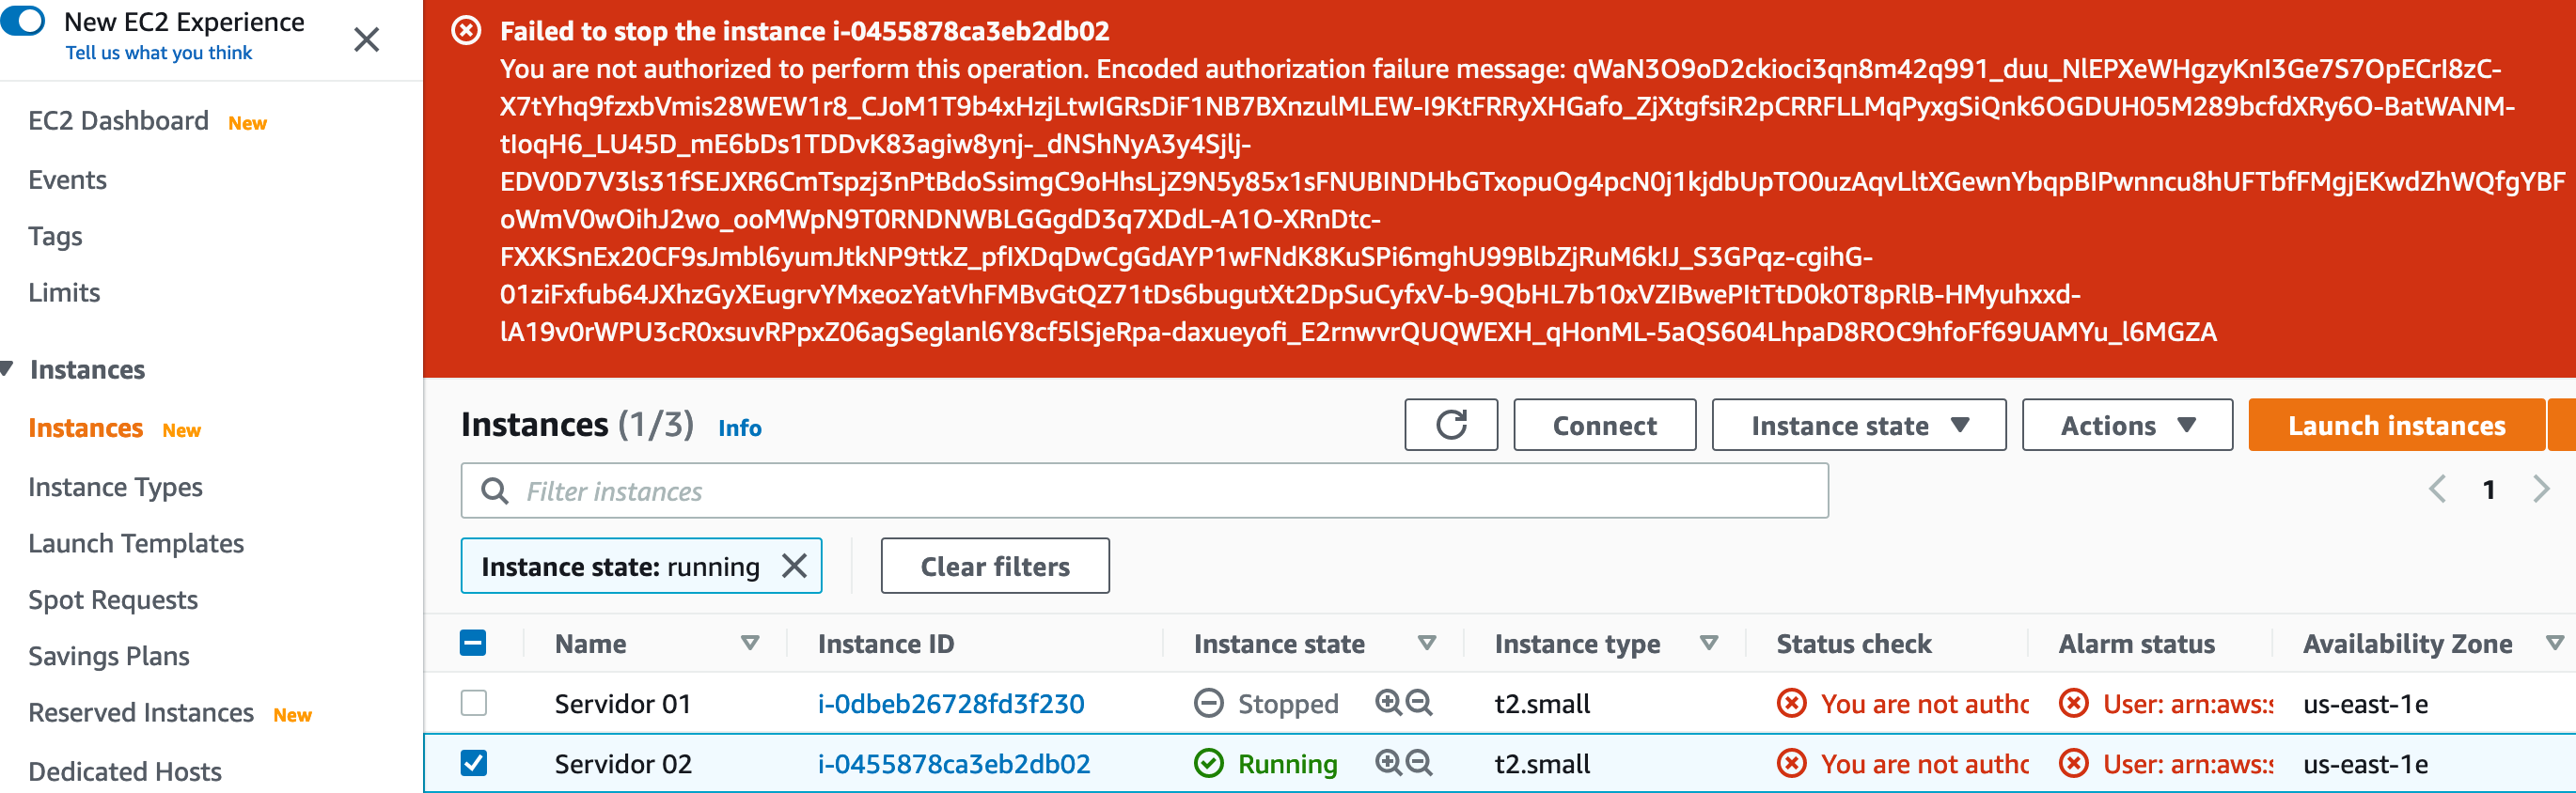This screenshot has width=2576, height=793.
Task: Go to previous page of instances
Action: click(2438, 489)
